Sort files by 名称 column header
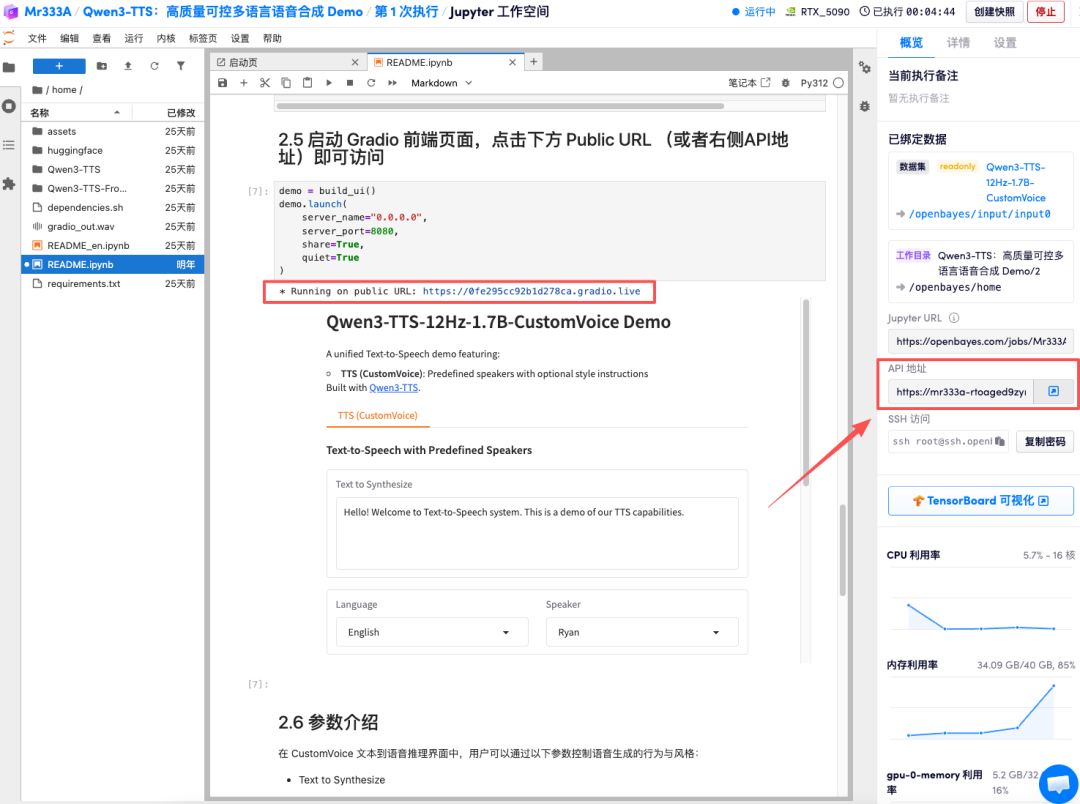 pyautogui.click(x=76, y=112)
